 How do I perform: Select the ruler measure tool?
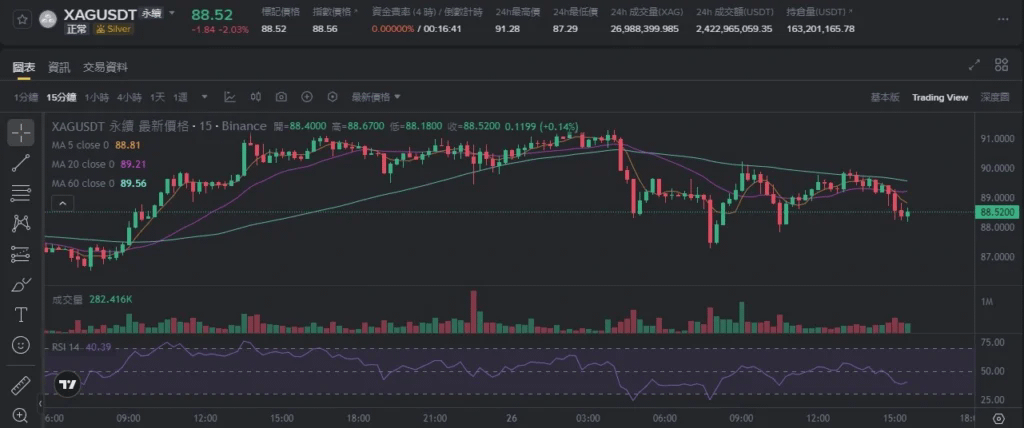pyautogui.click(x=21, y=385)
